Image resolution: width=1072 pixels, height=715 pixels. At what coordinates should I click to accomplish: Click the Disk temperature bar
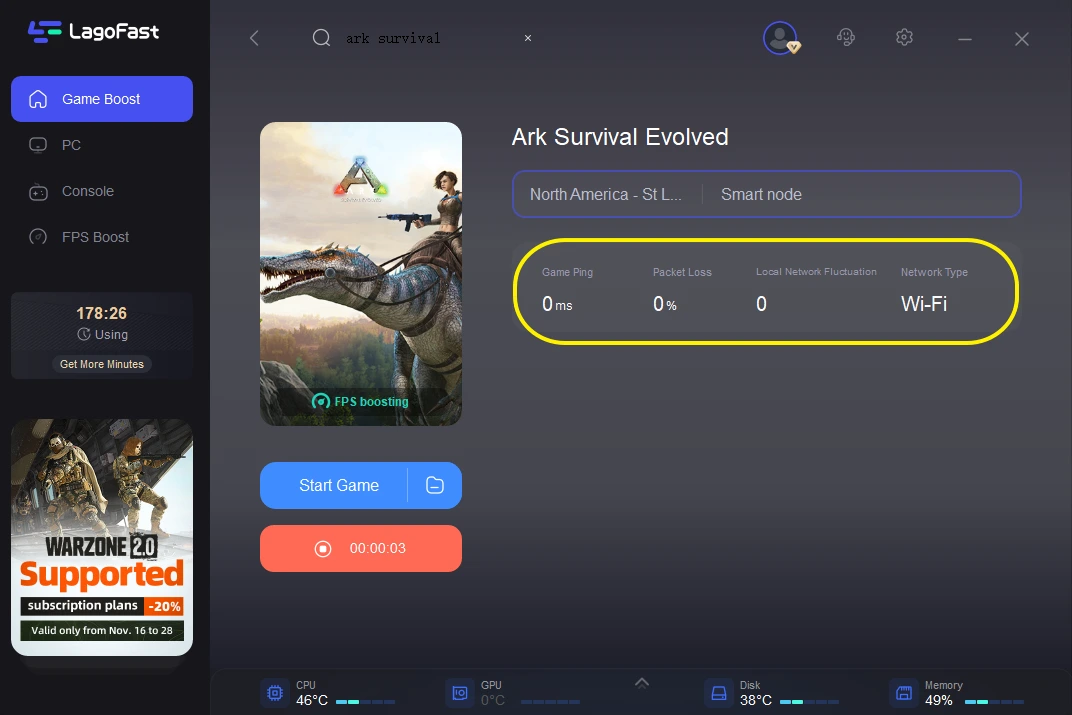809,702
